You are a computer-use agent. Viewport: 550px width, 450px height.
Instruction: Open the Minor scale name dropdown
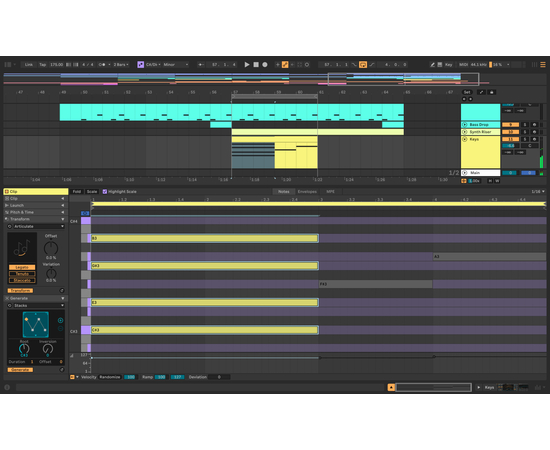[x=176, y=65]
